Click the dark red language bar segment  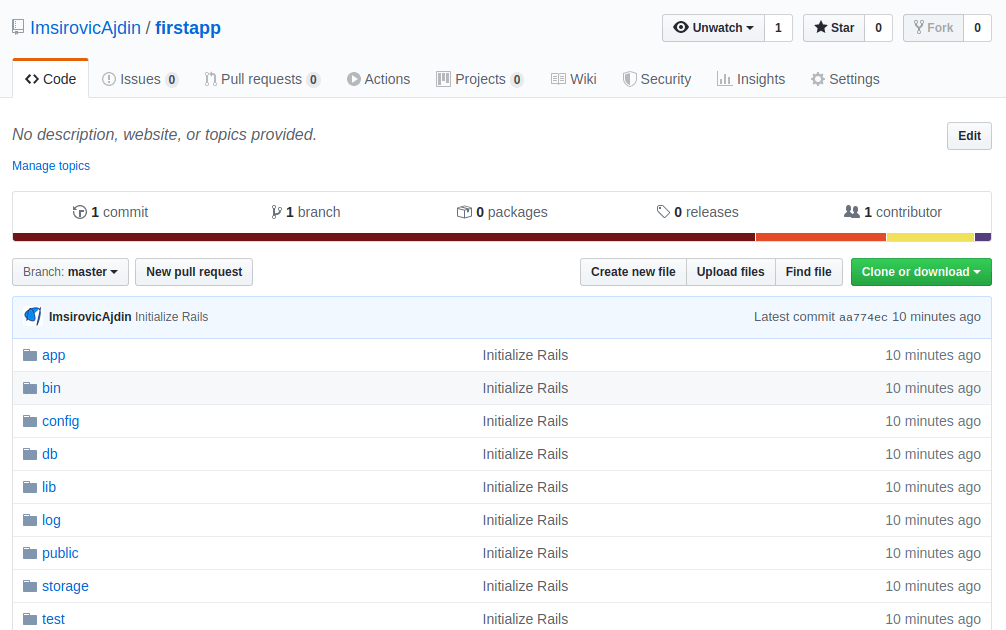click(x=384, y=237)
